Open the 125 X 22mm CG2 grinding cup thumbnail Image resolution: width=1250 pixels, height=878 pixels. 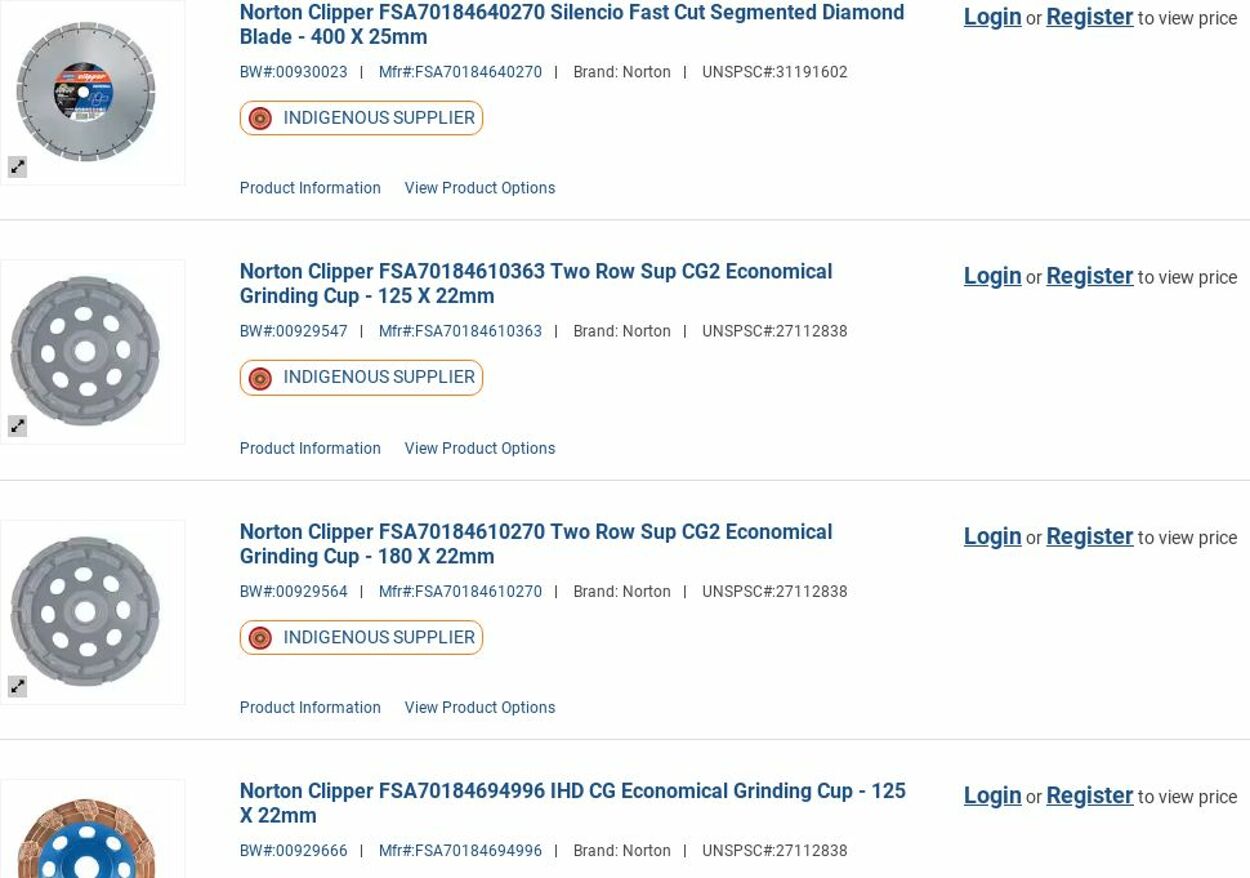pos(86,351)
